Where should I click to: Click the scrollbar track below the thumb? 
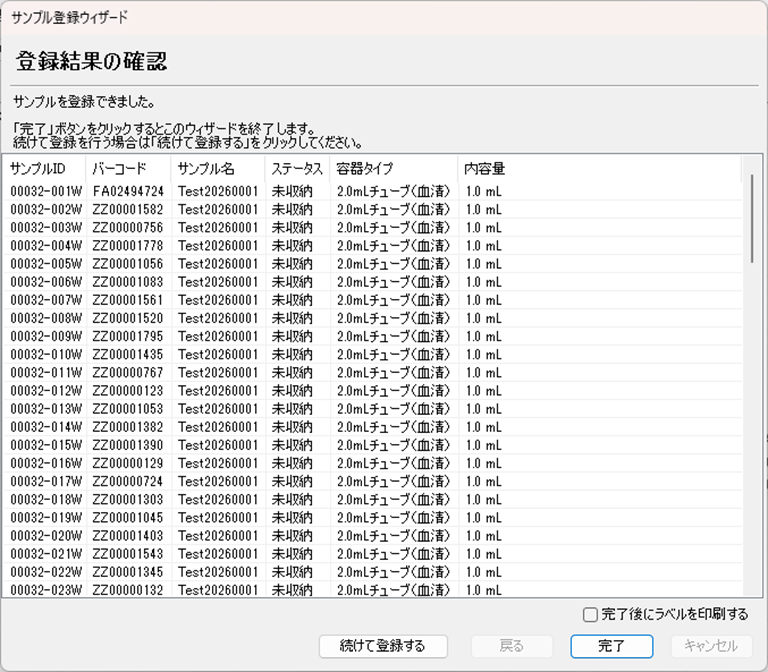[754, 420]
